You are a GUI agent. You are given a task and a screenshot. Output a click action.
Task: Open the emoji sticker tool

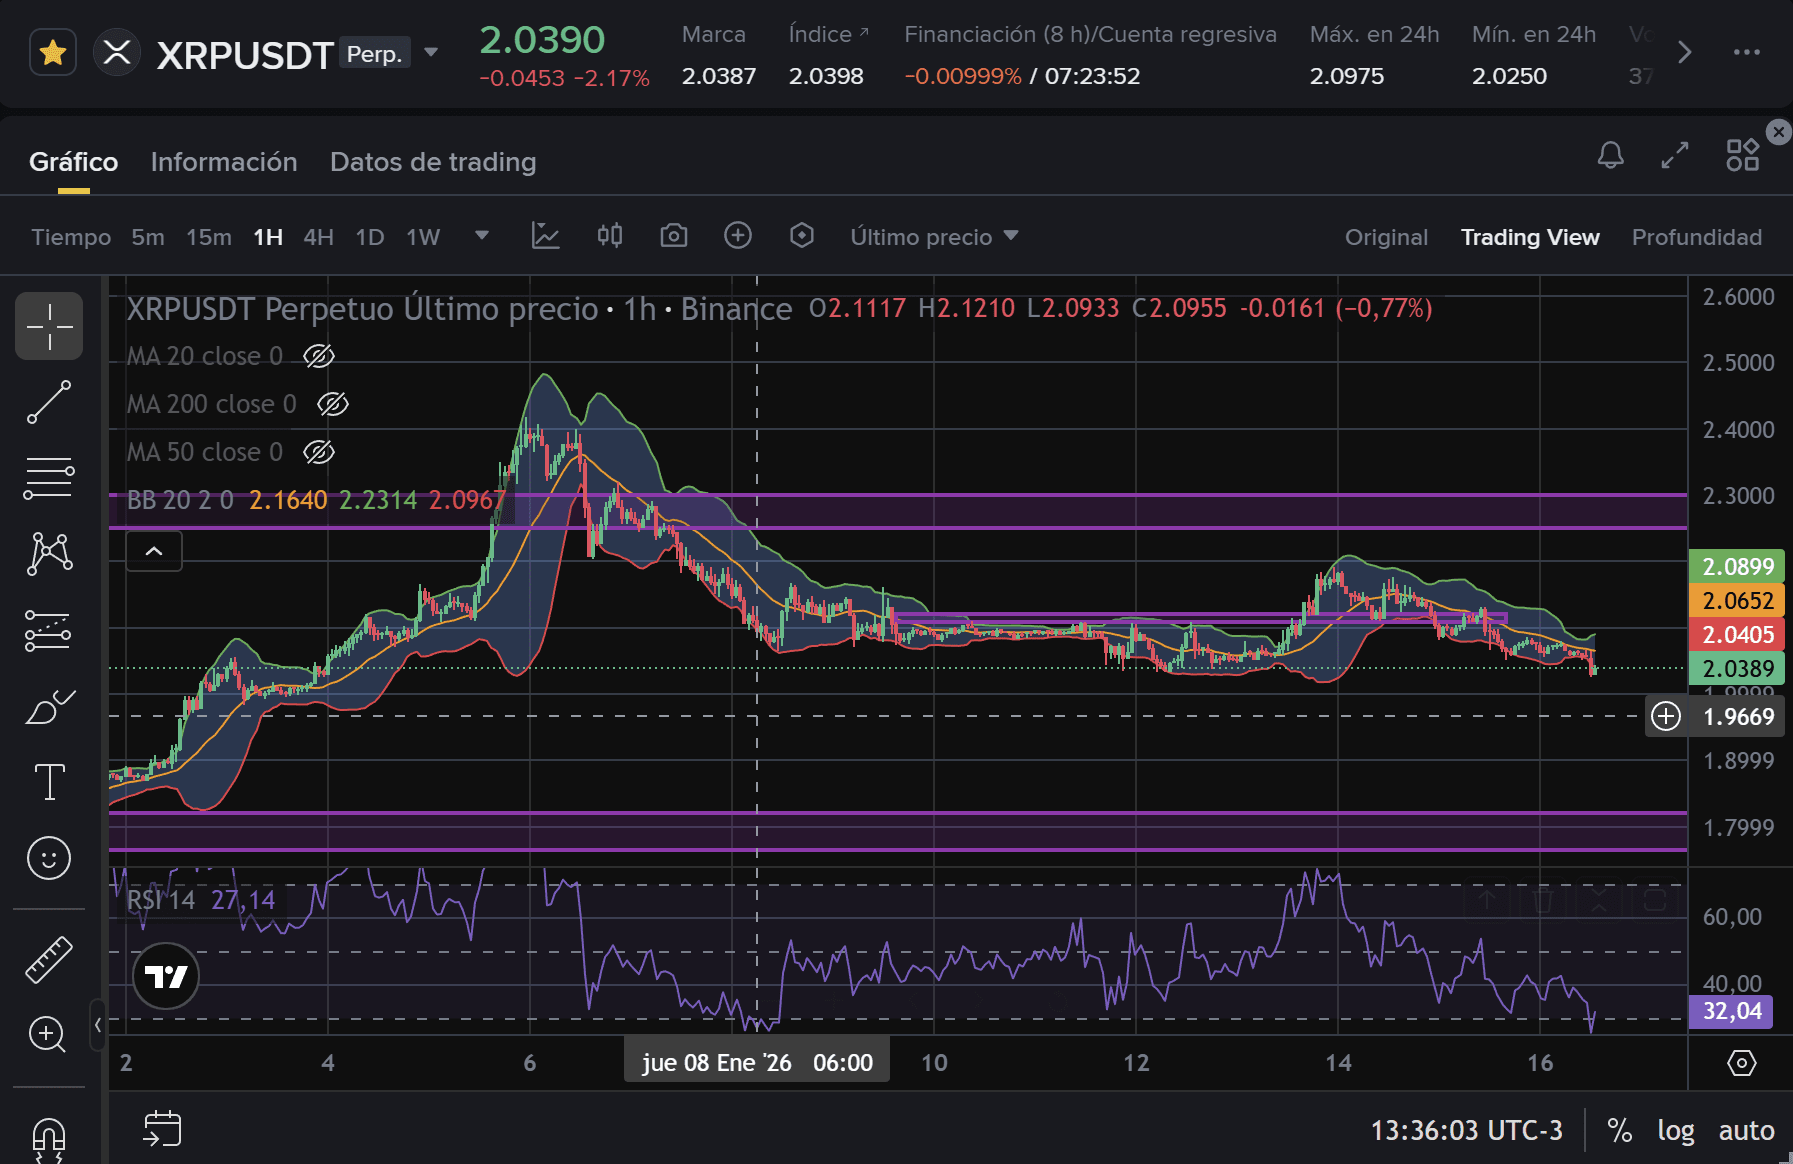(x=49, y=858)
